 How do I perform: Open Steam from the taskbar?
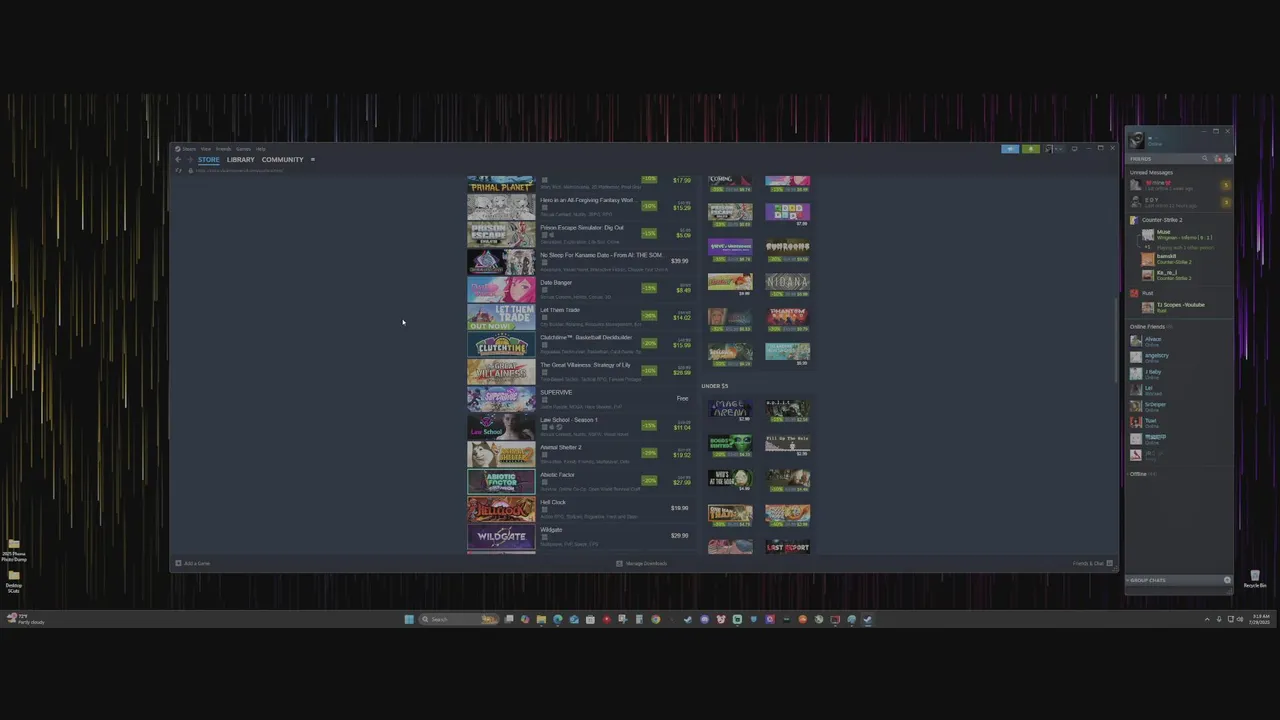tap(868, 619)
